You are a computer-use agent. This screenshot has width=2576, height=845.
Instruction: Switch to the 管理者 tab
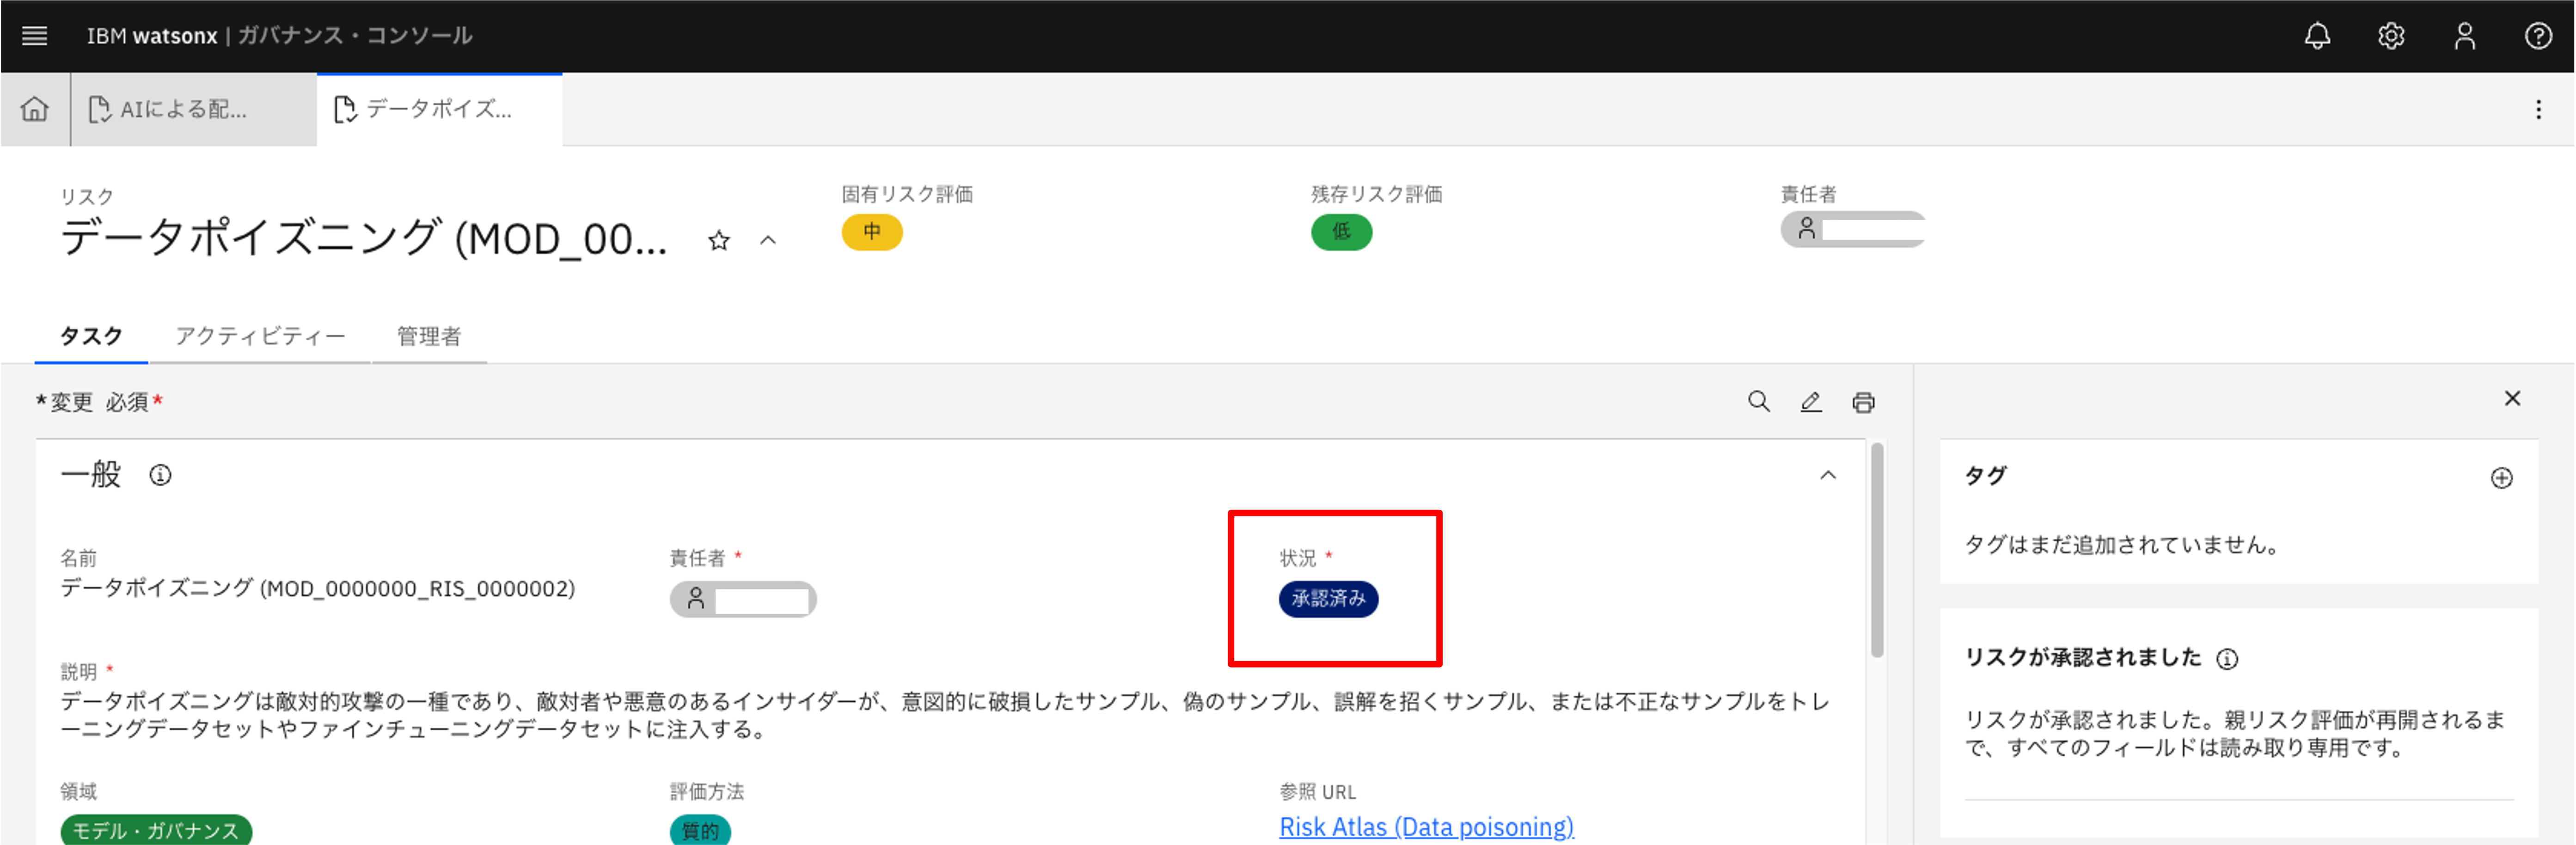coord(429,336)
